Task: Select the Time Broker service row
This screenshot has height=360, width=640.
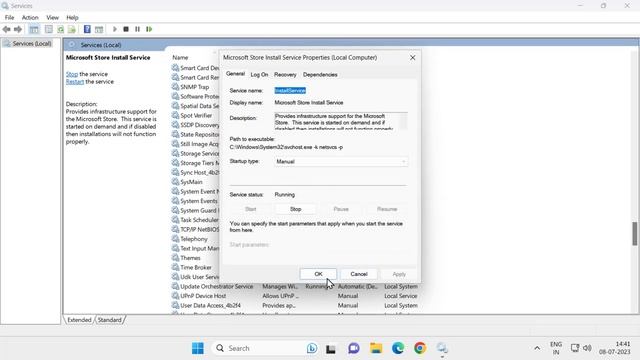Action: tap(196, 267)
